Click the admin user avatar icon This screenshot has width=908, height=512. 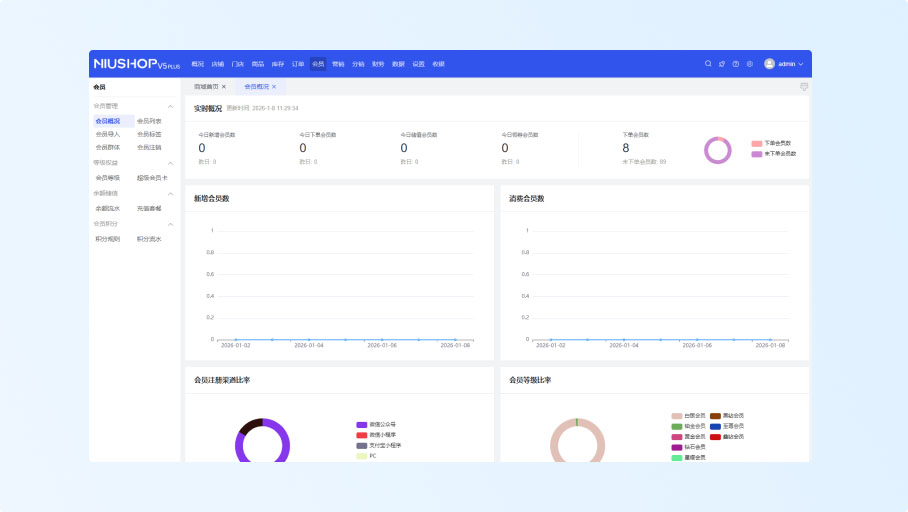click(x=769, y=64)
